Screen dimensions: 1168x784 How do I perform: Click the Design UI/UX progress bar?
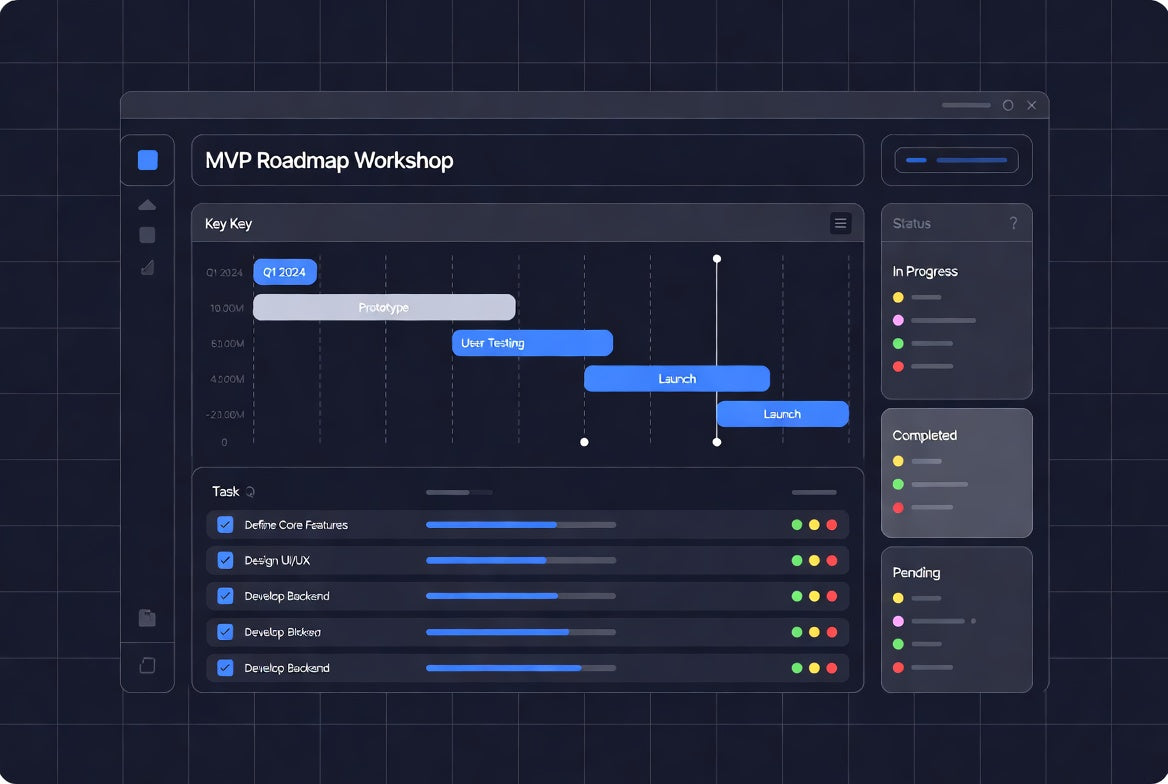[521, 560]
